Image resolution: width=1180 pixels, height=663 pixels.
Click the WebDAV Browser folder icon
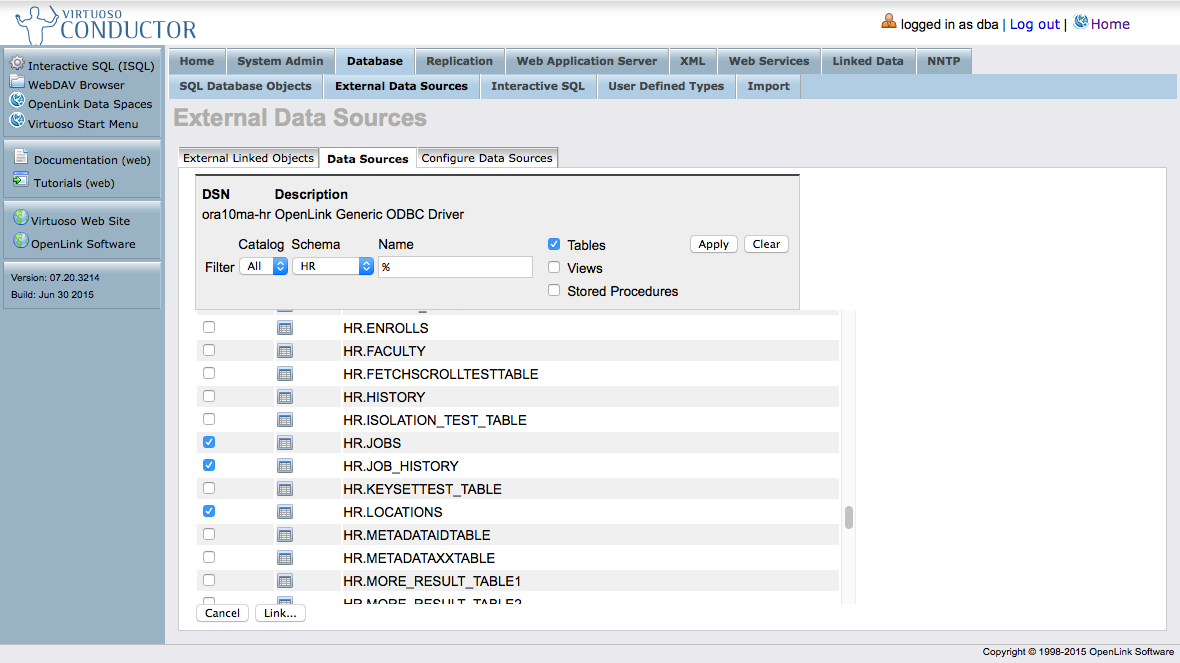pos(17,83)
